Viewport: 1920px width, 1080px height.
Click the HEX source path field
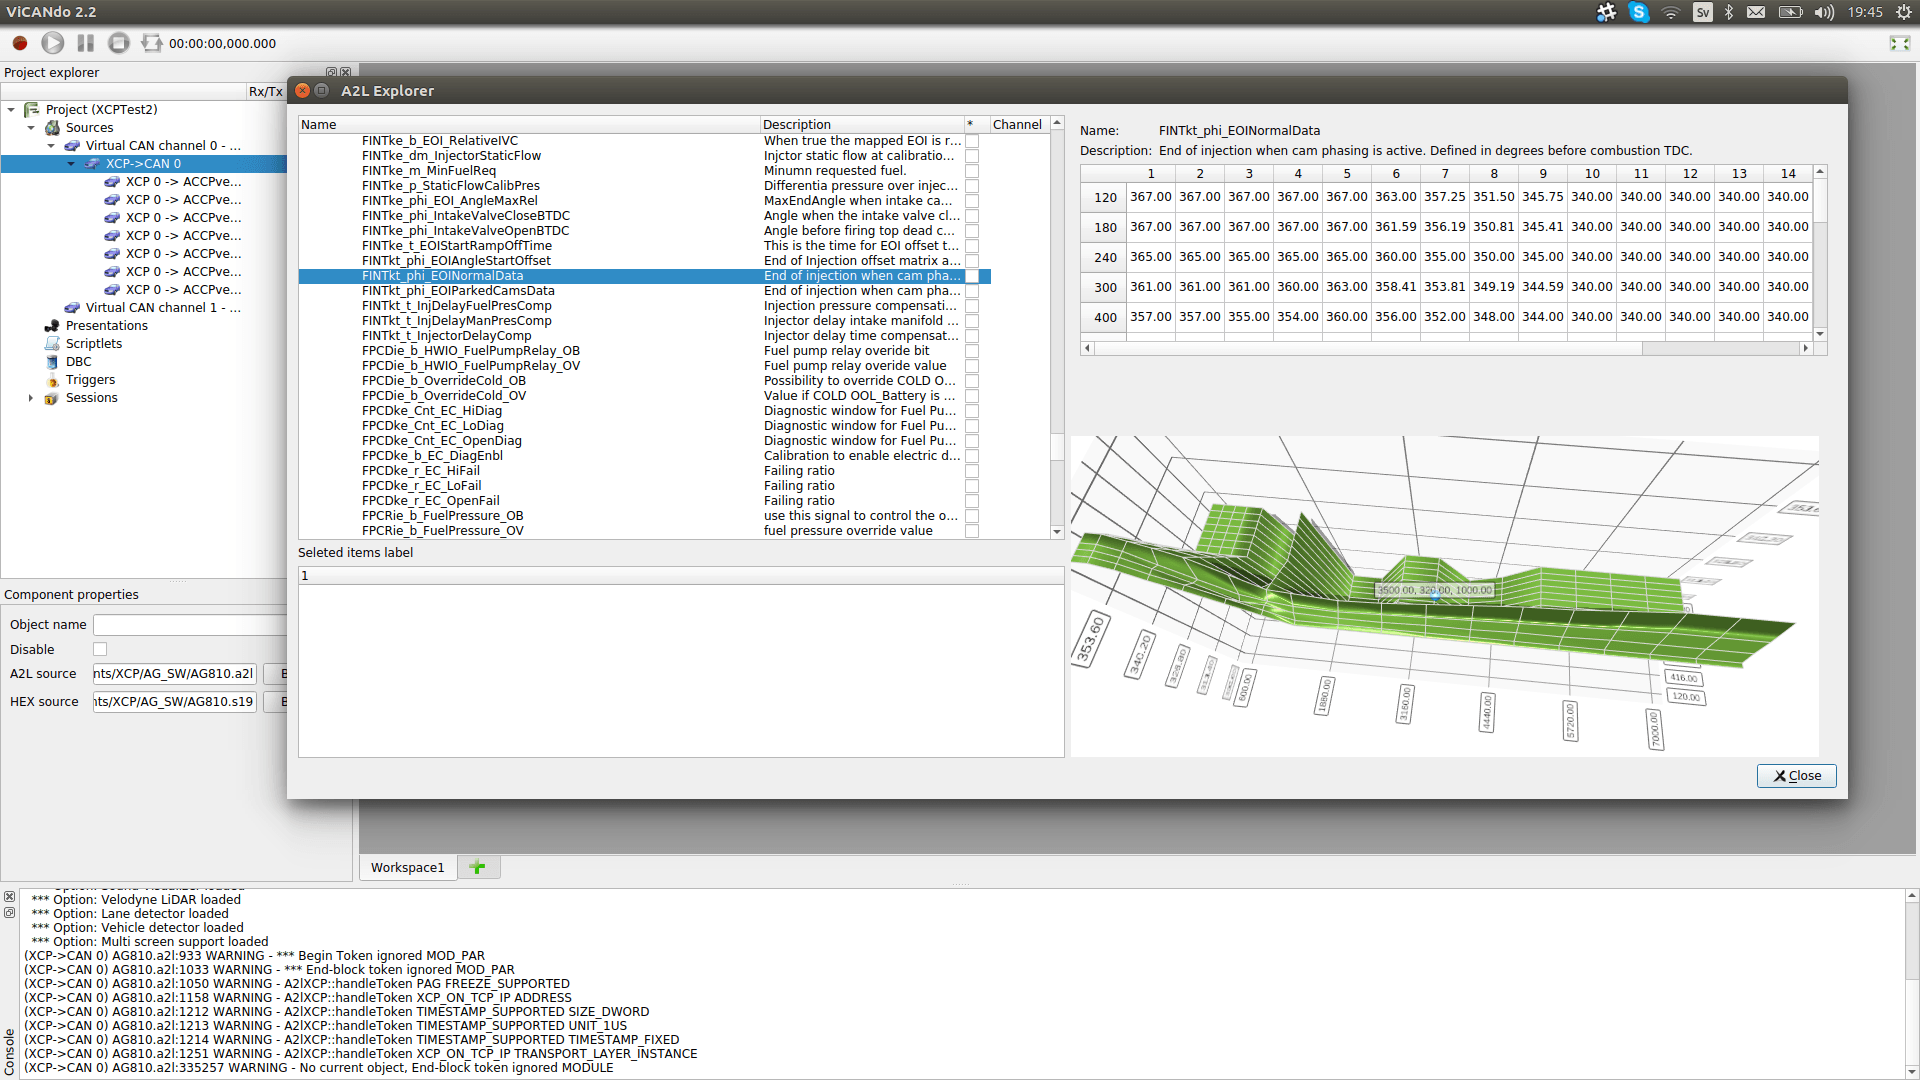pos(175,702)
